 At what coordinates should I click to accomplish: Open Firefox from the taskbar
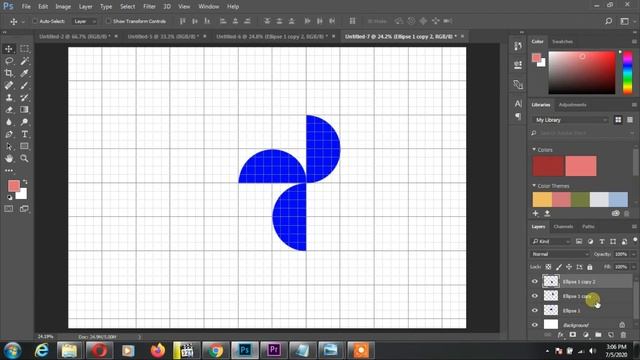158,350
